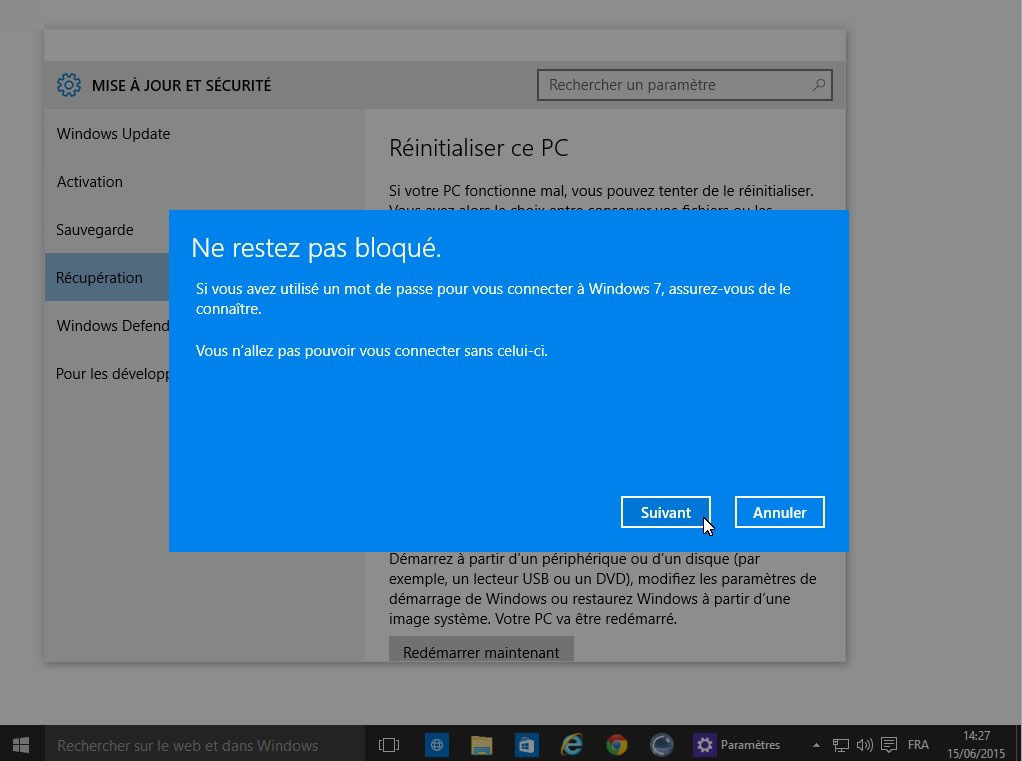This screenshot has height=761, width=1022.
Task: Open the Action Center notifications icon
Action: (x=888, y=745)
